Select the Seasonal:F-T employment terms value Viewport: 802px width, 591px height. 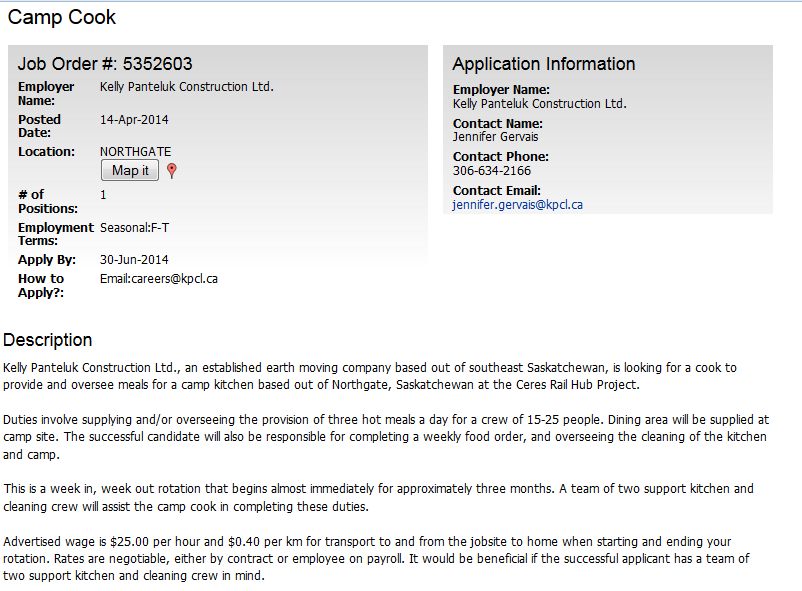(134, 228)
